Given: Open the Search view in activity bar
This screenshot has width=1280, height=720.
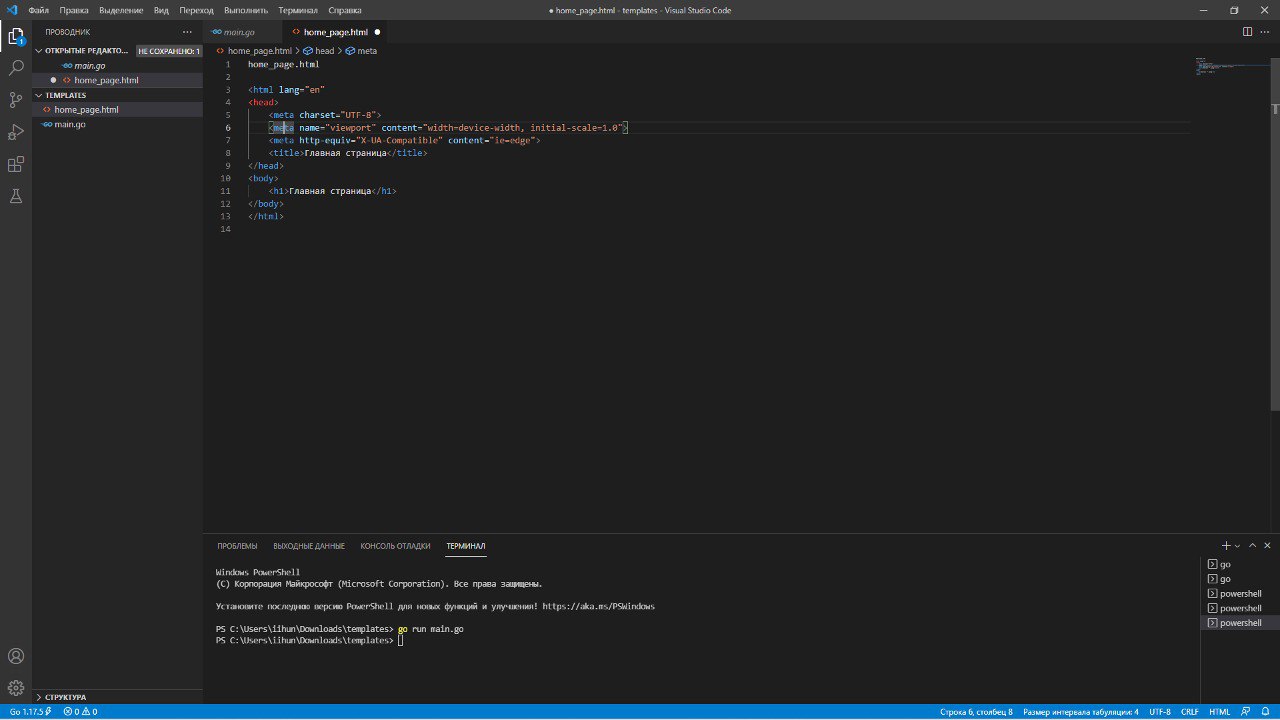Looking at the screenshot, I should (16, 68).
